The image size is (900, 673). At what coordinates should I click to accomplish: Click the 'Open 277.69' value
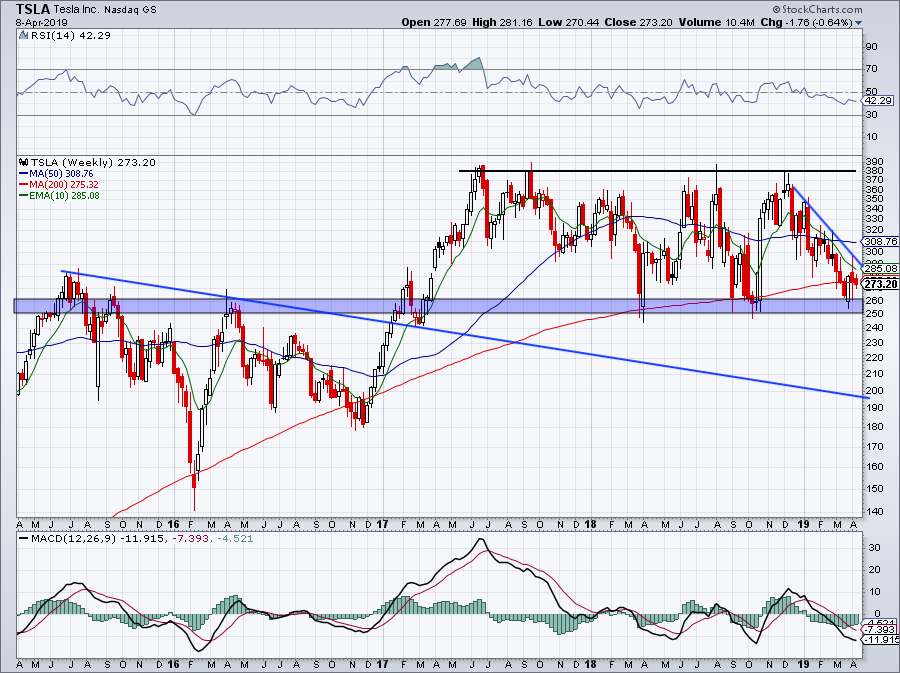point(433,22)
